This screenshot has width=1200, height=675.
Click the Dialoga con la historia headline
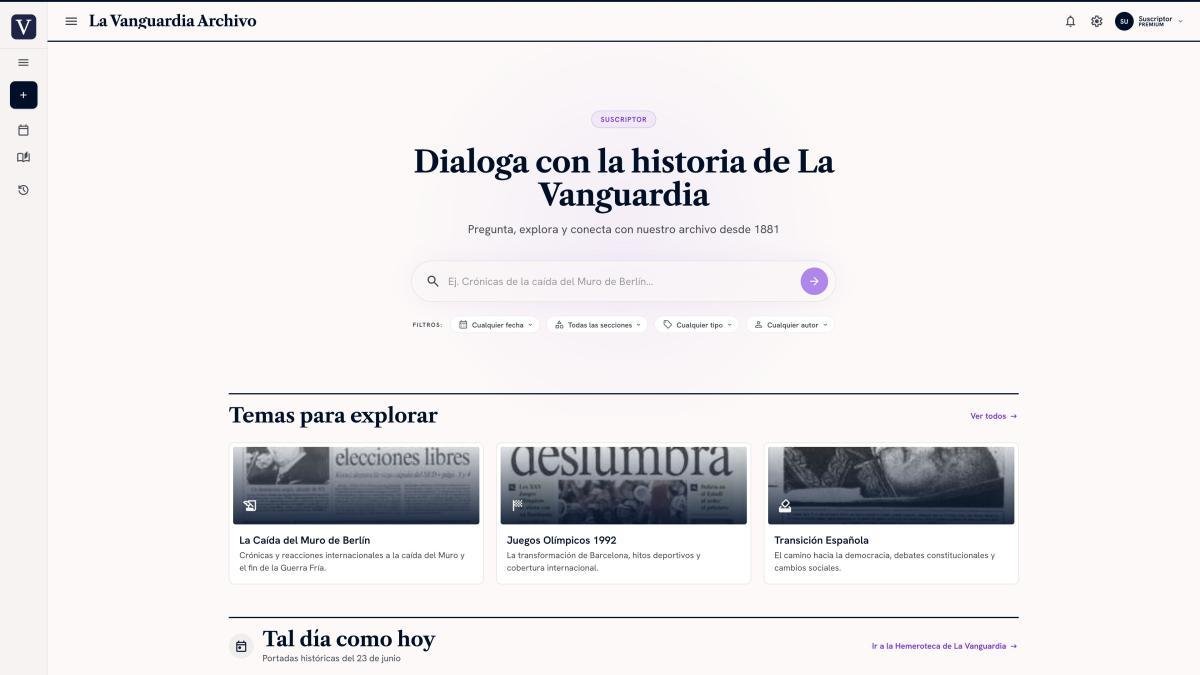pyautogui.click(x=624, y=177)
